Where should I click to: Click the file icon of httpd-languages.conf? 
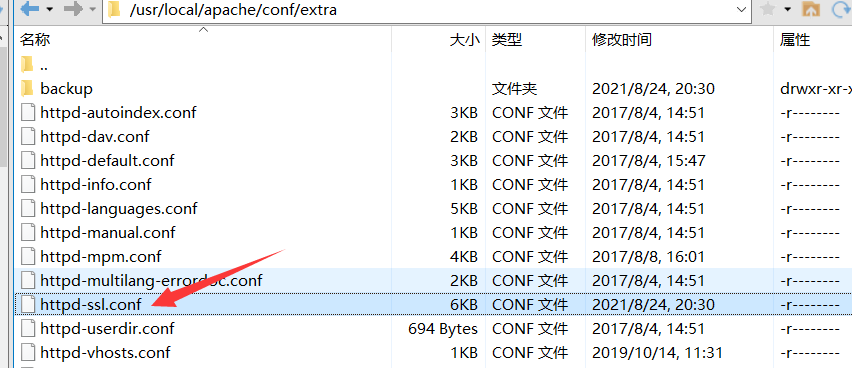27,208
